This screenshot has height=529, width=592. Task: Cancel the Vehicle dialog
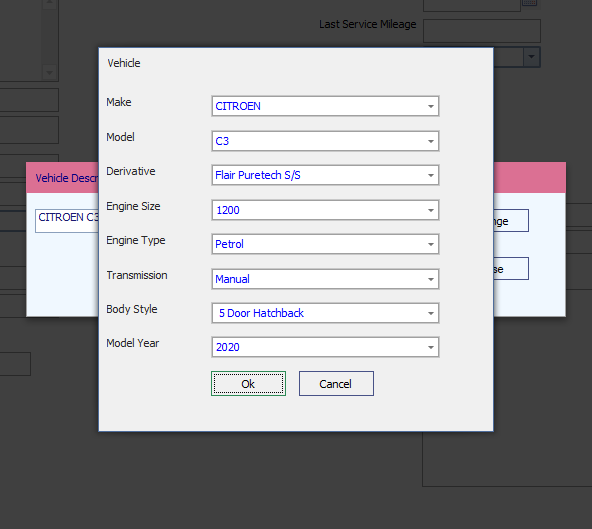click(x=336, y=384)
